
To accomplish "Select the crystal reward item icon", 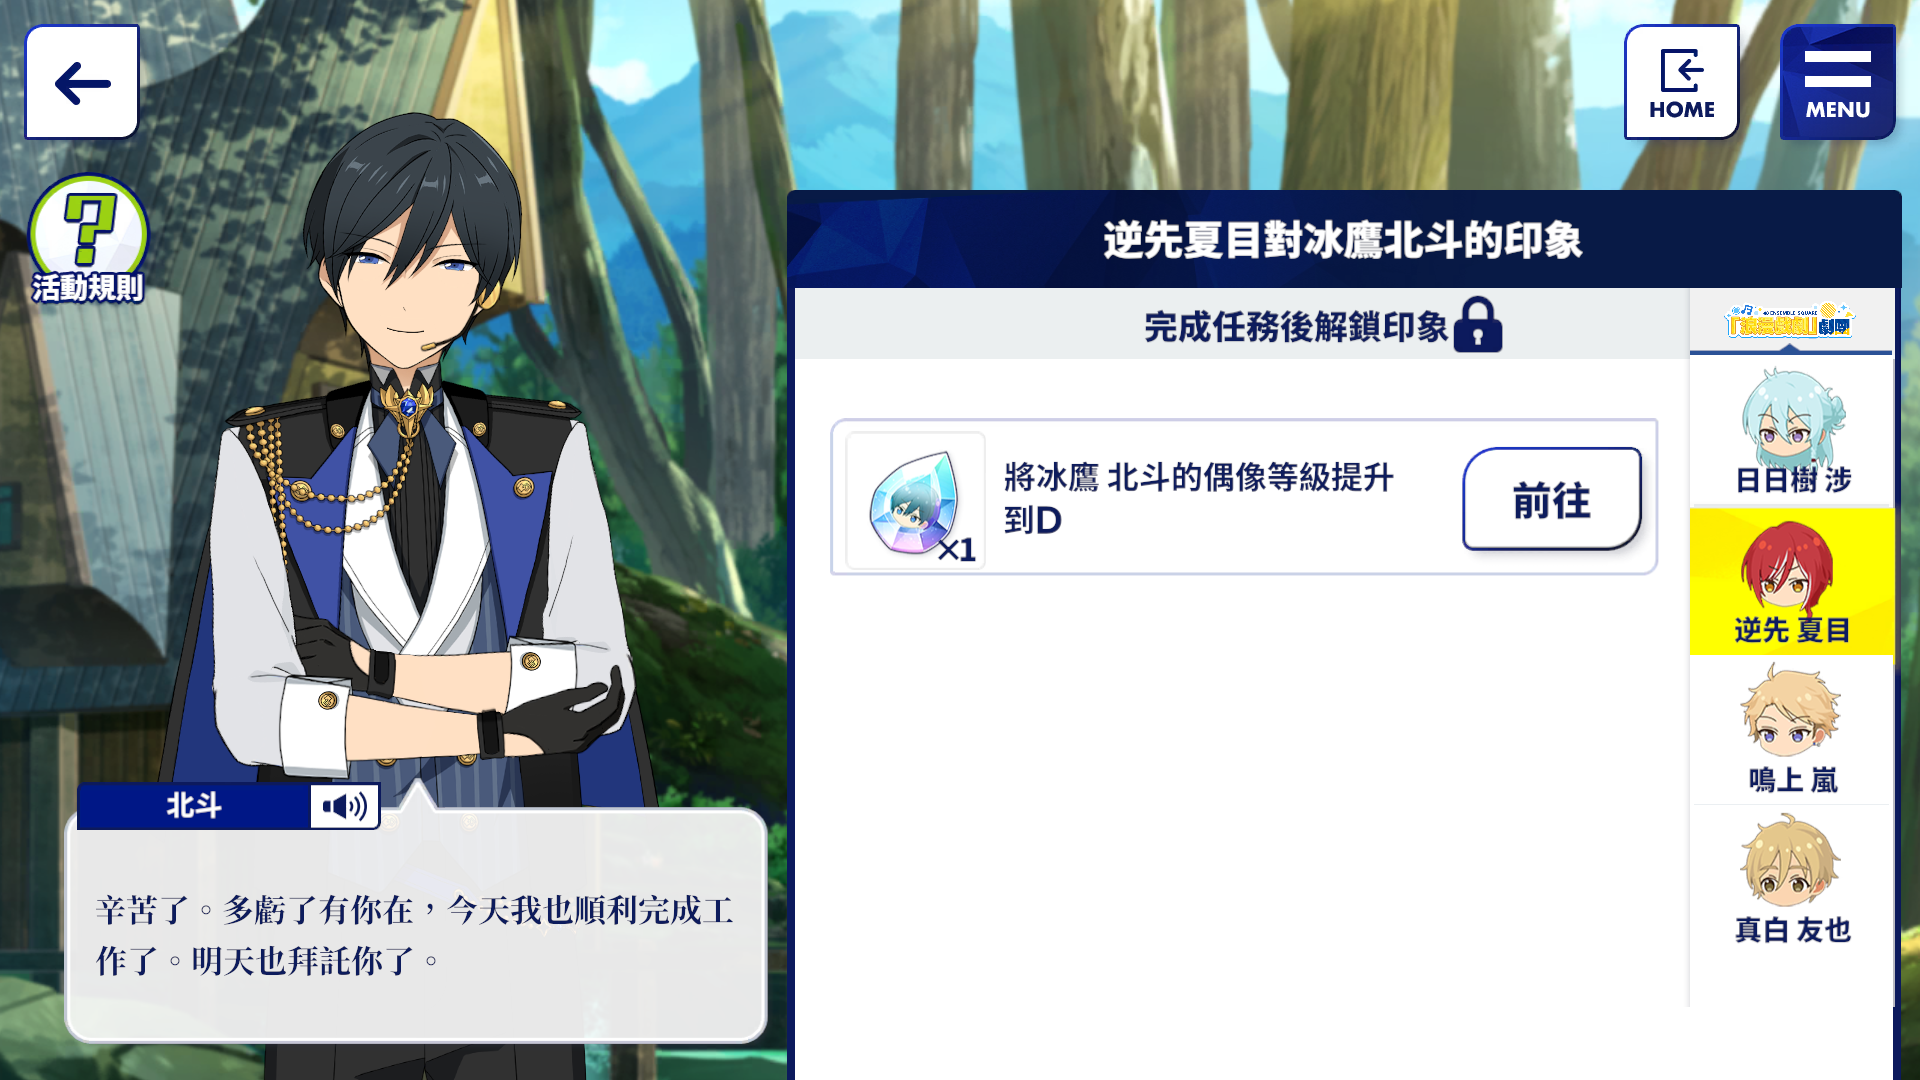I will (x=915, y=501).
